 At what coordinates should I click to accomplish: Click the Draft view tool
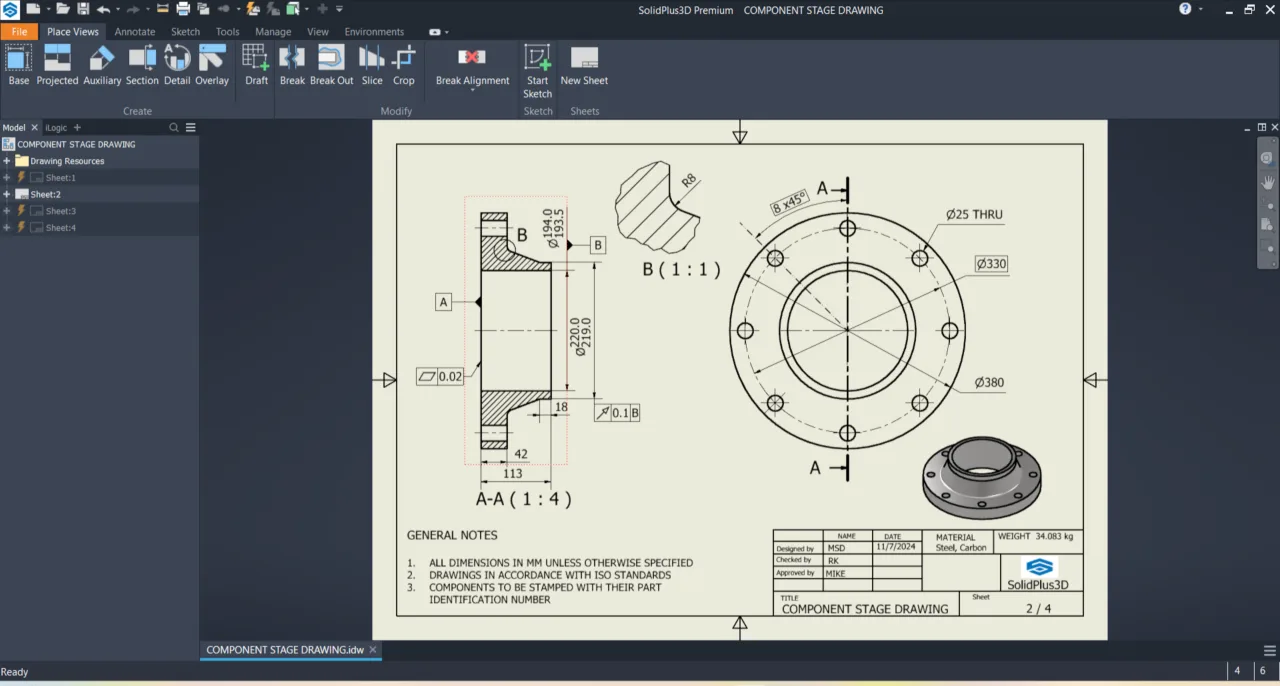(x=257, y=65)
